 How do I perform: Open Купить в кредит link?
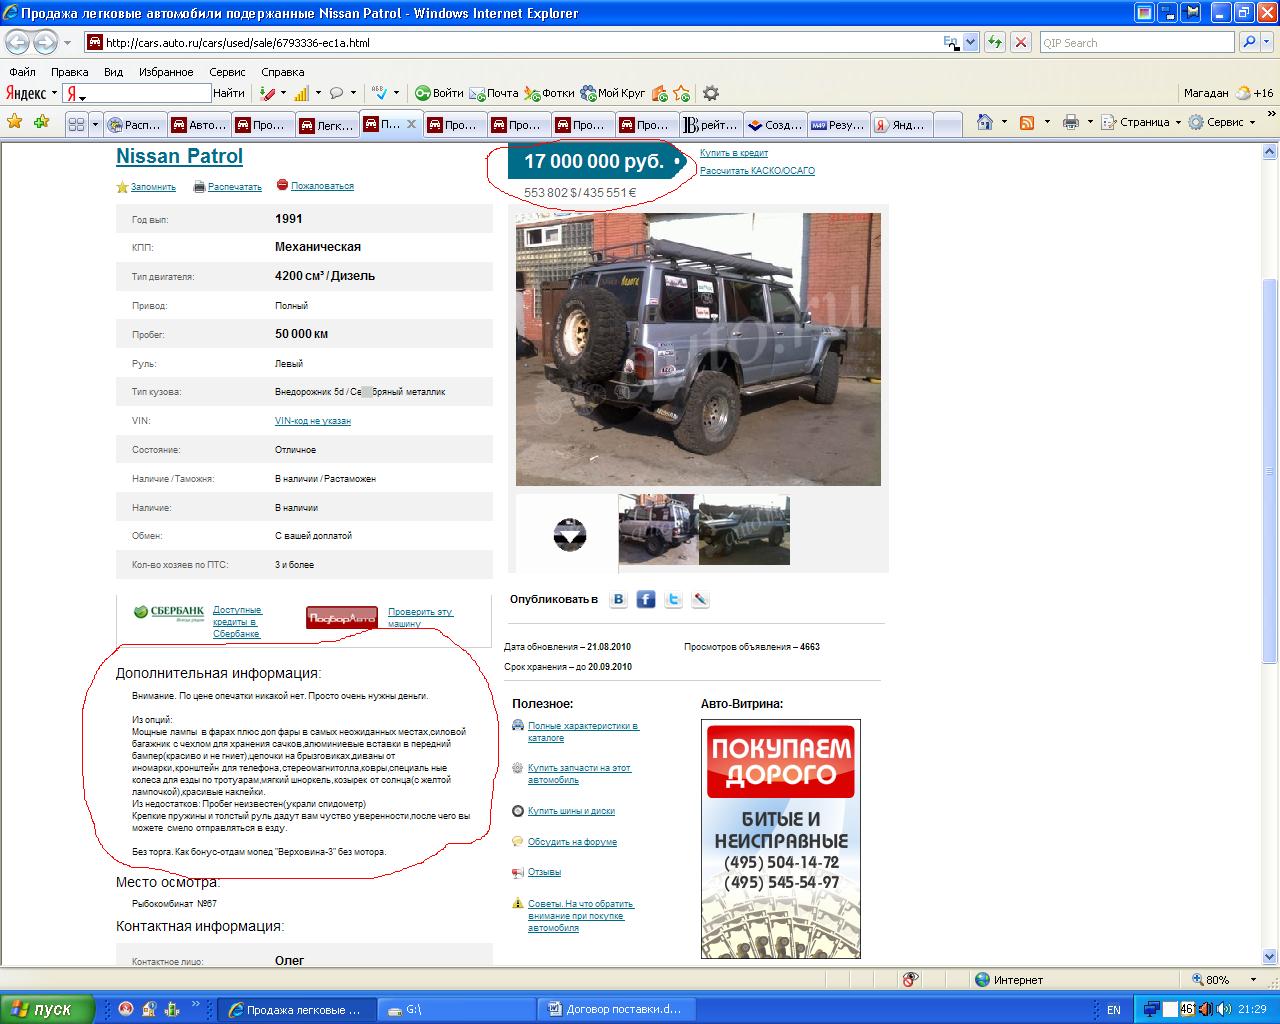[x=733, y=153]
